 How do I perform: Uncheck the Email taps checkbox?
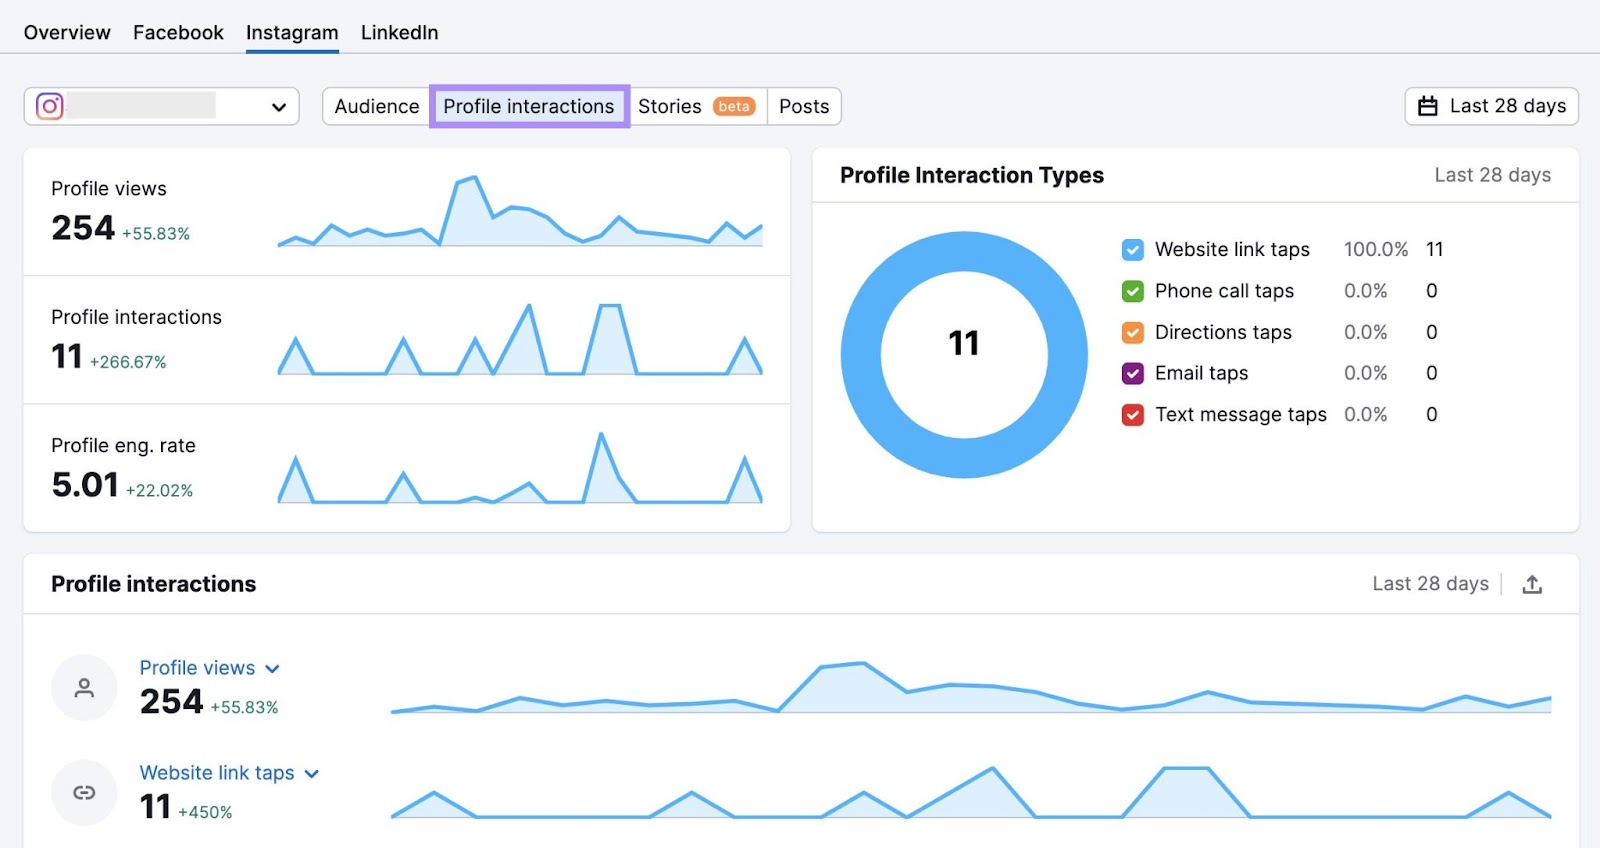coord(1132,373)
